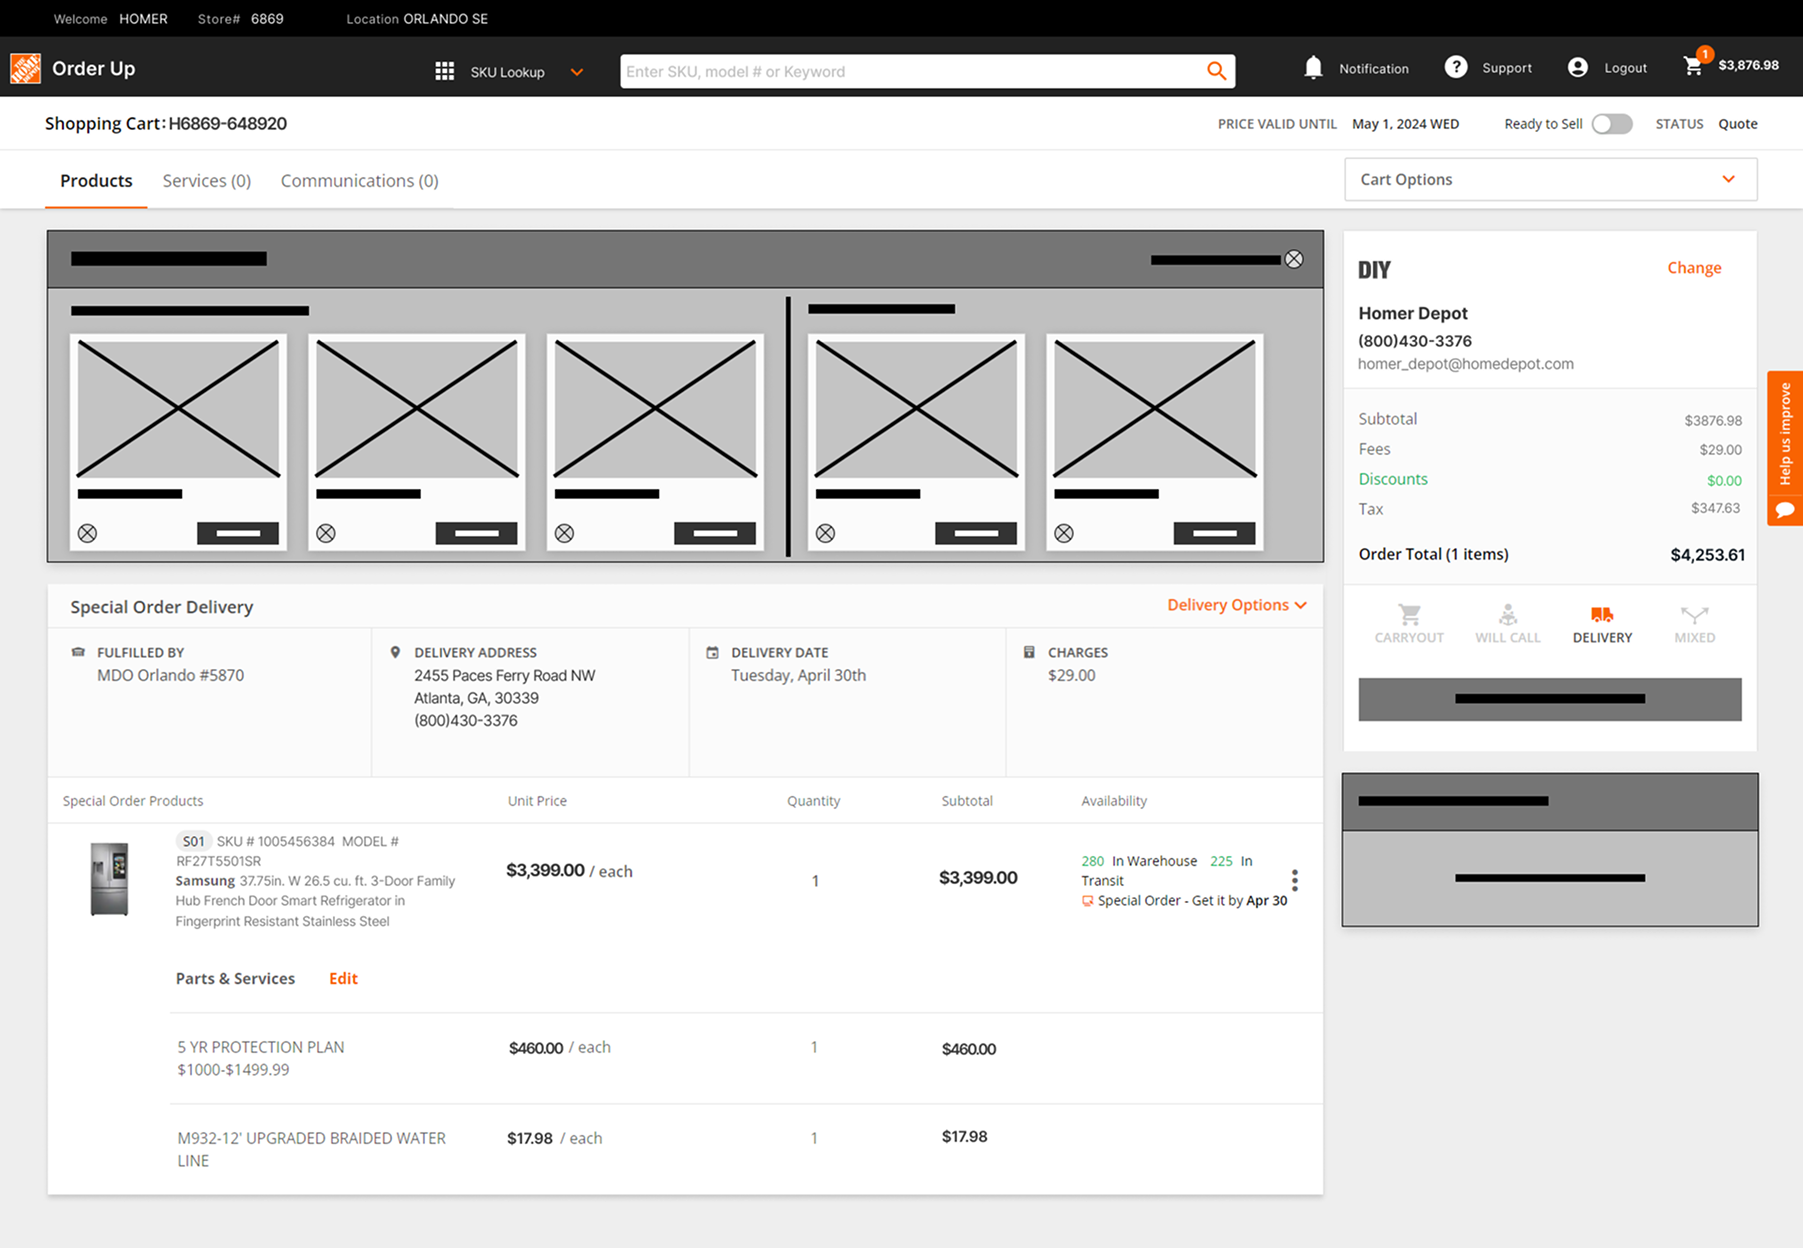Click the 5 YR PROTECTION PLAN row text
The height and width of the screenshot is (1248, 1803).
(260, 1058)
